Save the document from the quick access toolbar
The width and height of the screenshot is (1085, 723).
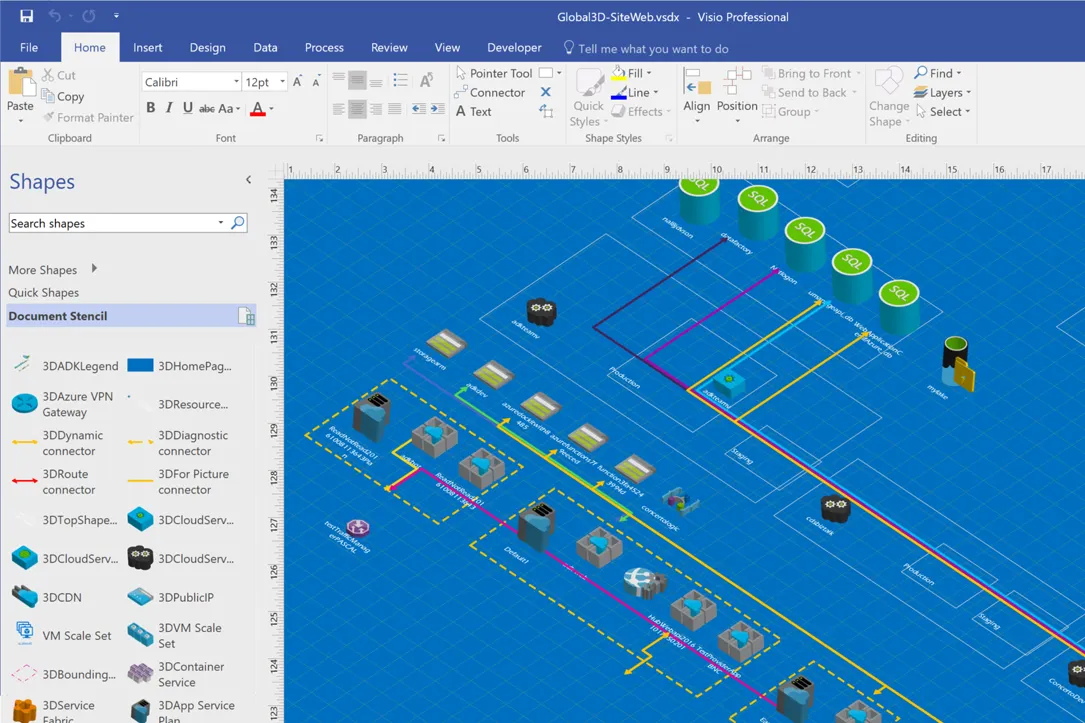click(26, 16)
